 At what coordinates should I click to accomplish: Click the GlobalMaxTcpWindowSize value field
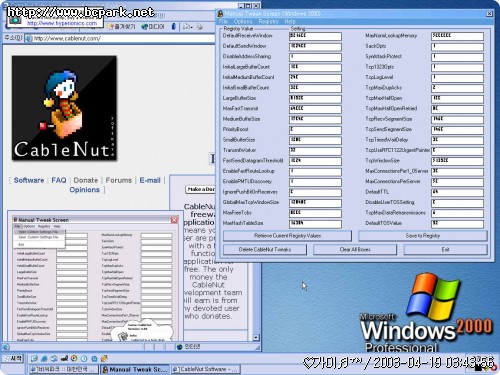315,203
